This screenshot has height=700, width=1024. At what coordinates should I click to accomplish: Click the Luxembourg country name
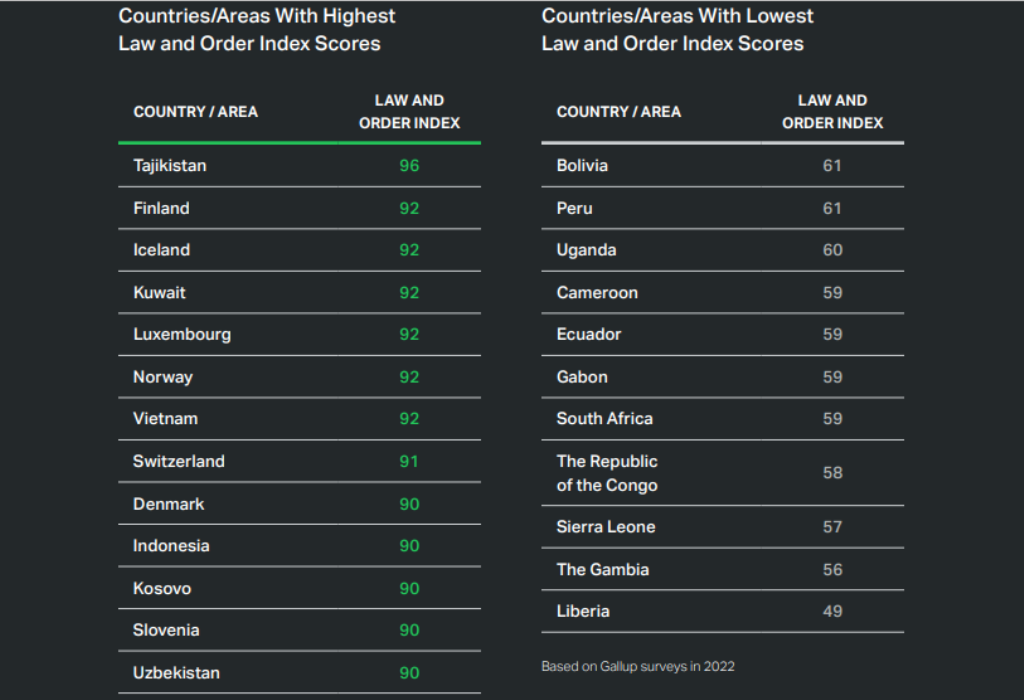click(x=182, y=334)
